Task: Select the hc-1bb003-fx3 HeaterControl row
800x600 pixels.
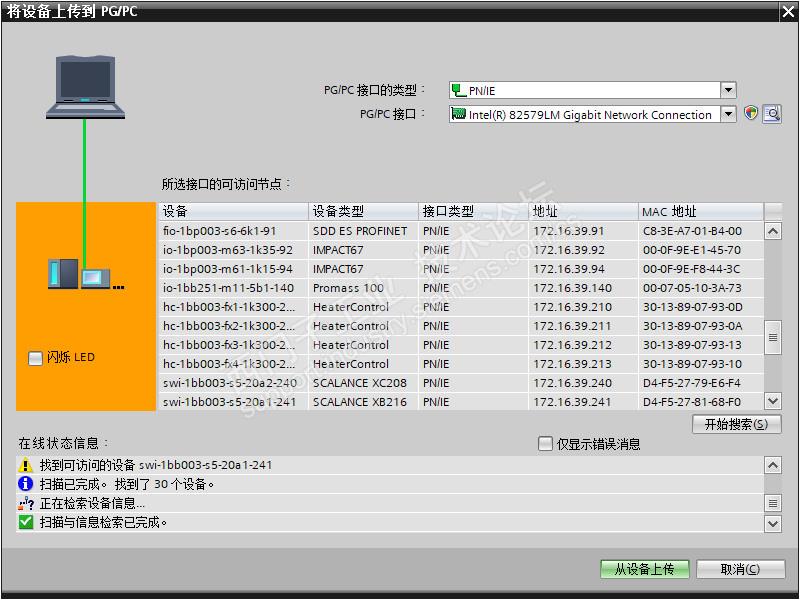Action: [x=461, y=345]
